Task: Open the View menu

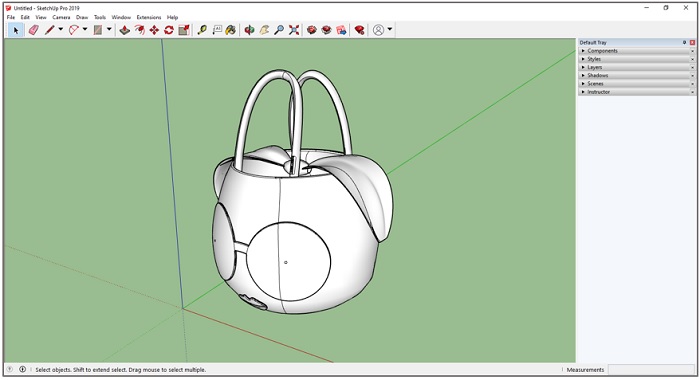Action: click(41, 17)
